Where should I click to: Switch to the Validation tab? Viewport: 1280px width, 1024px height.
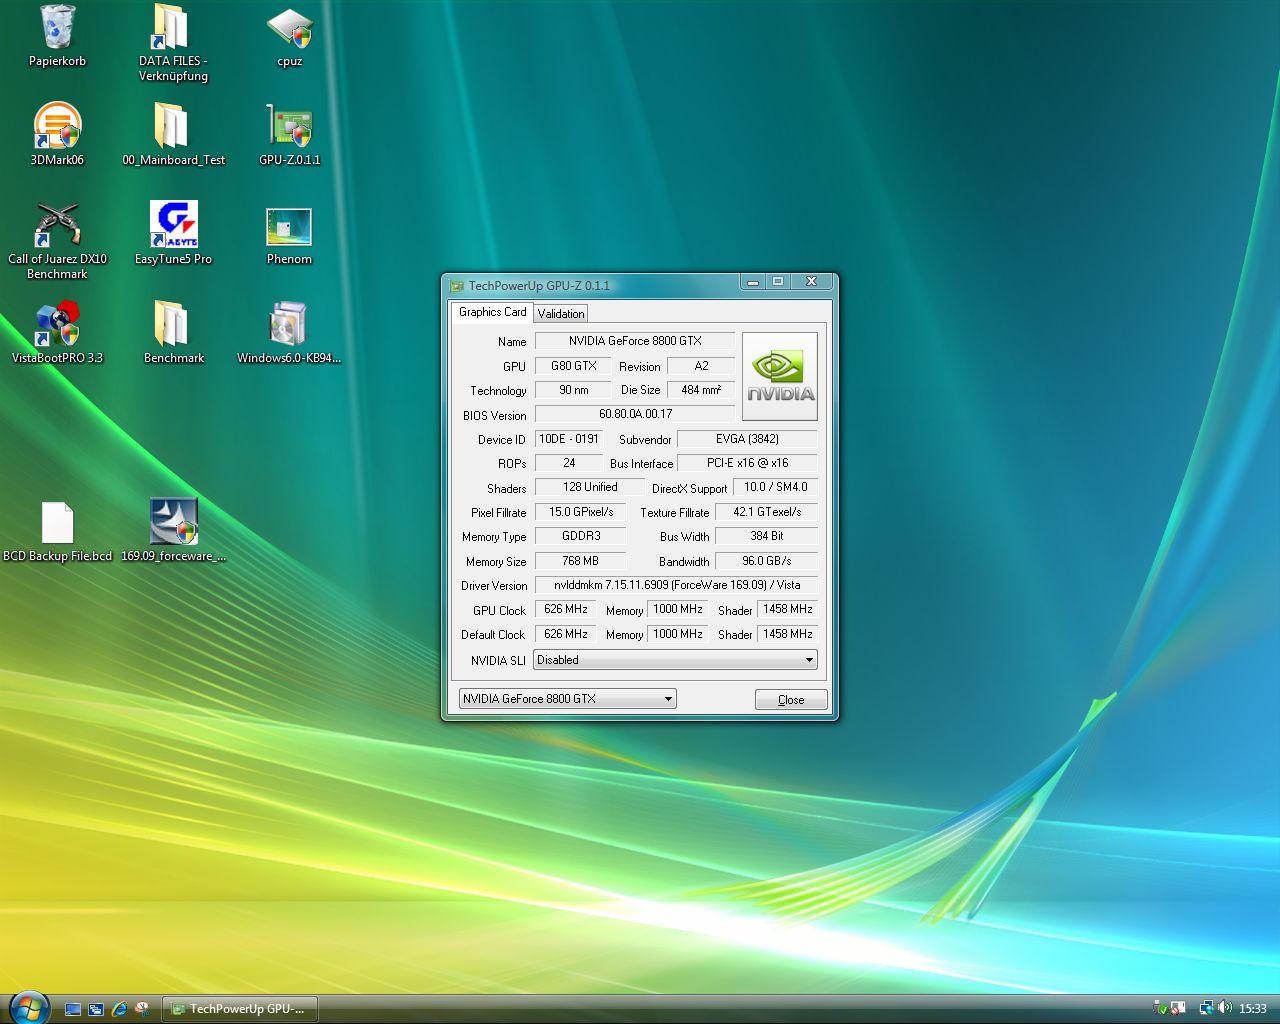(561, 314)
